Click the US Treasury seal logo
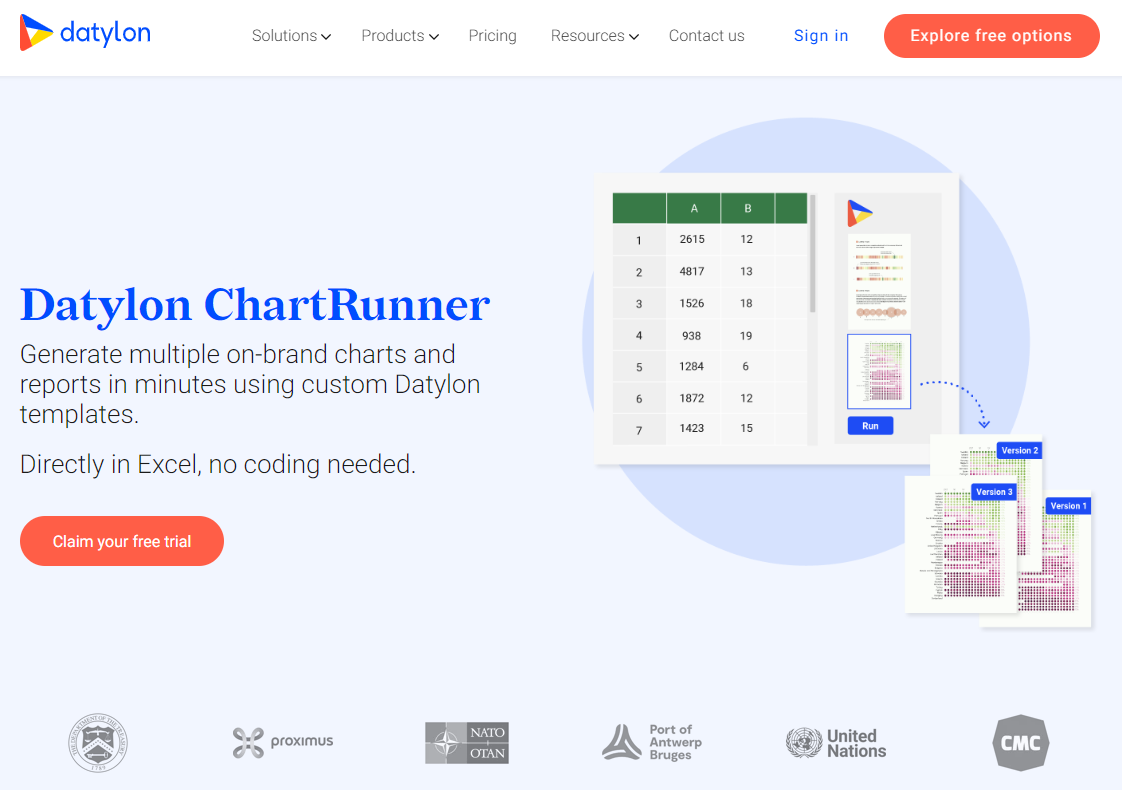 click(x=98, y=743)
